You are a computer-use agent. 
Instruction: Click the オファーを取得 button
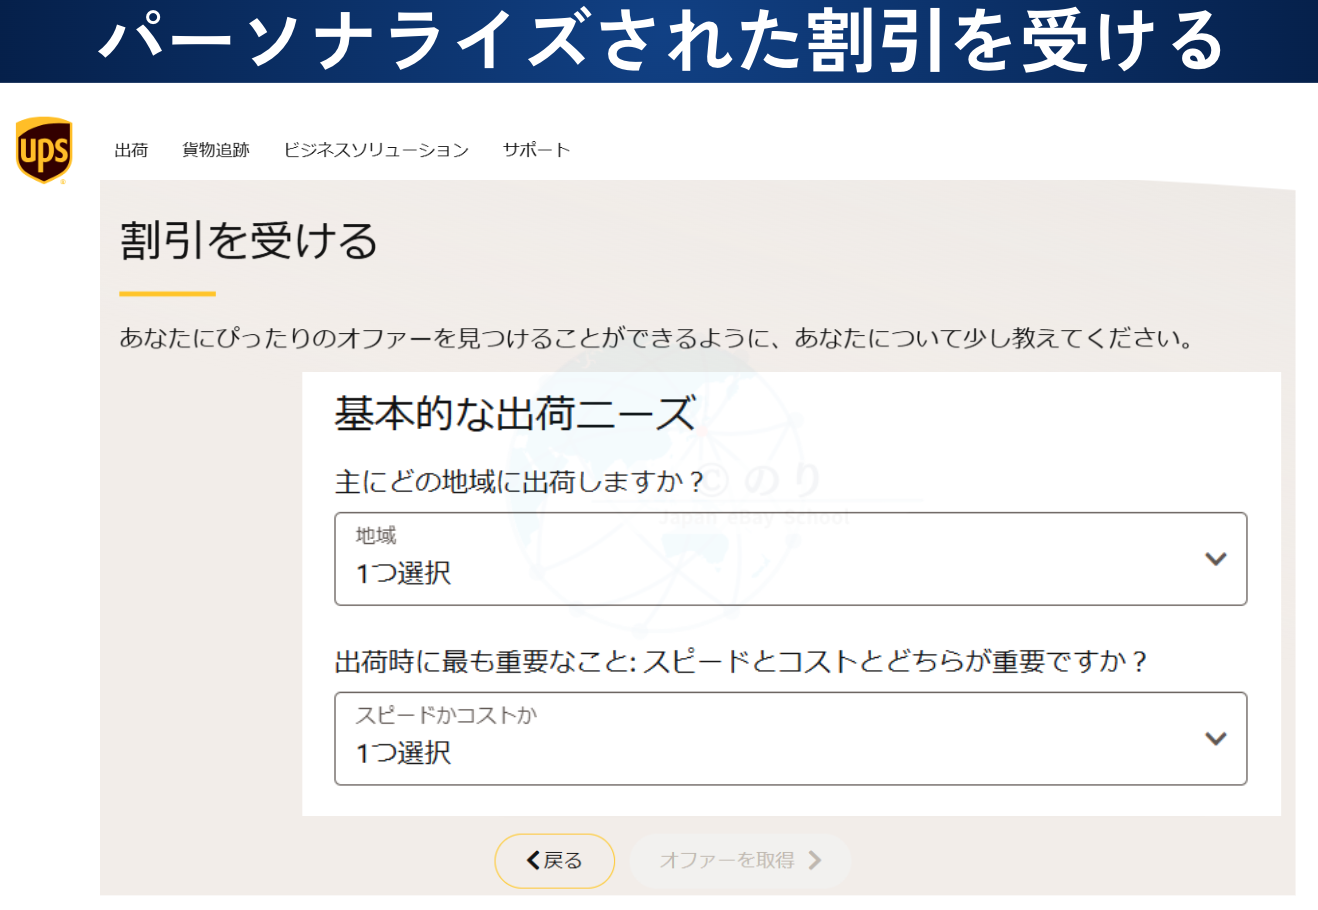741,860
